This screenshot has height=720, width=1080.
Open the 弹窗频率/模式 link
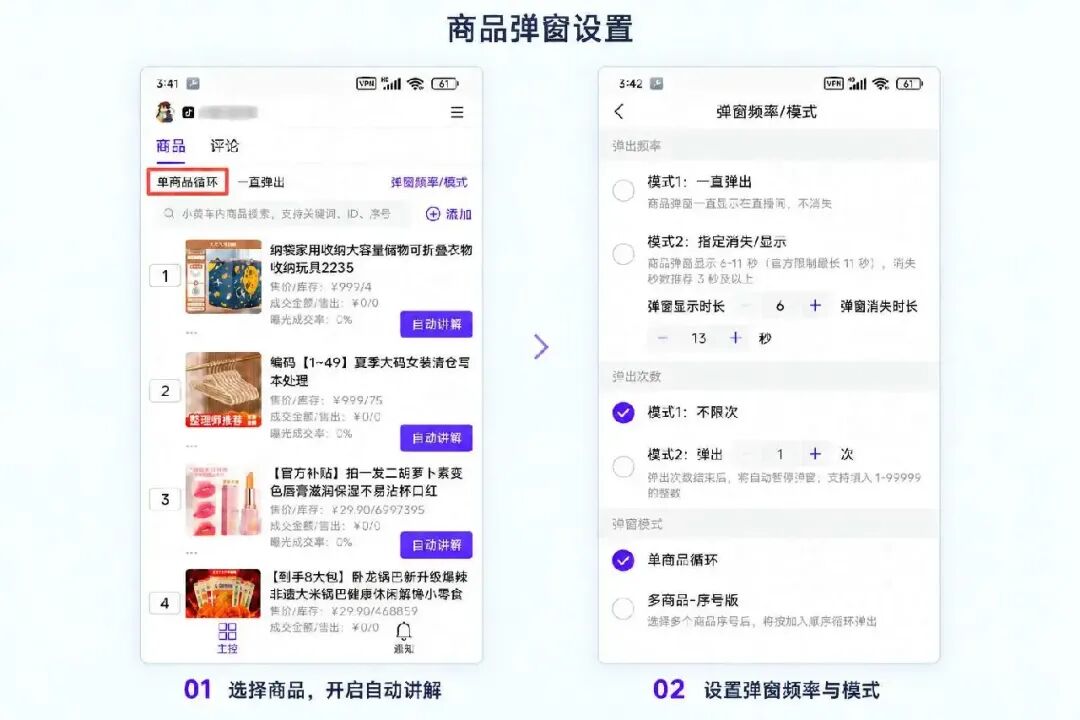tap(428, 183)
